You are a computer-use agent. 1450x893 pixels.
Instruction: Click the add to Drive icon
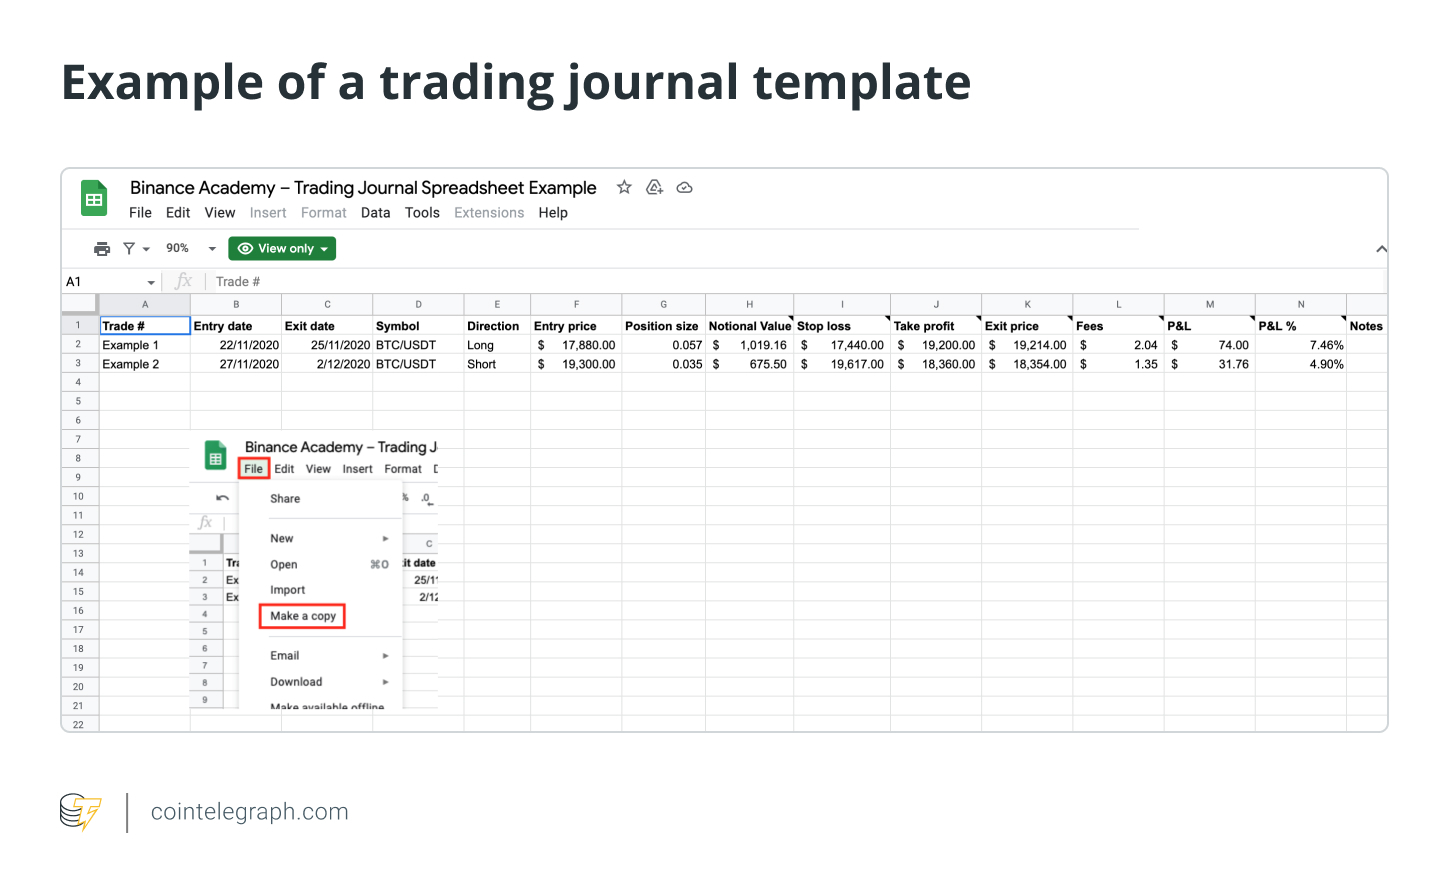[655, 187]
